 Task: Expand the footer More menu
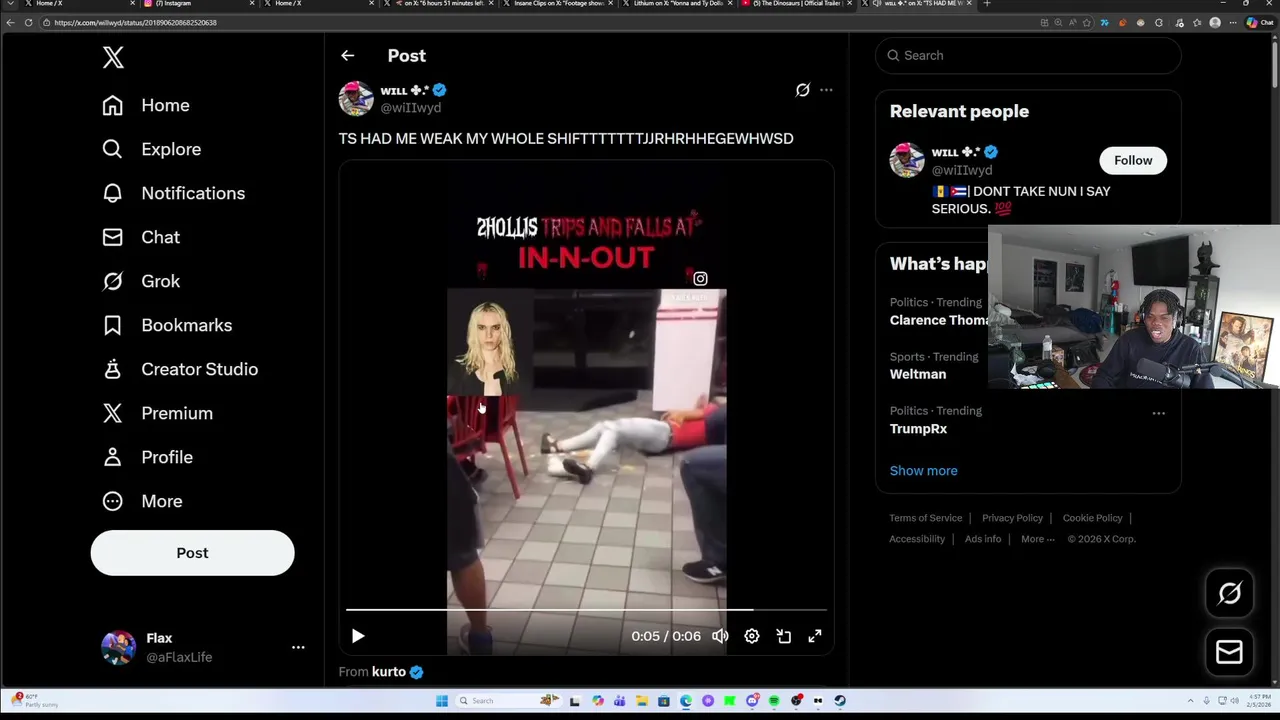point(1037,539)
